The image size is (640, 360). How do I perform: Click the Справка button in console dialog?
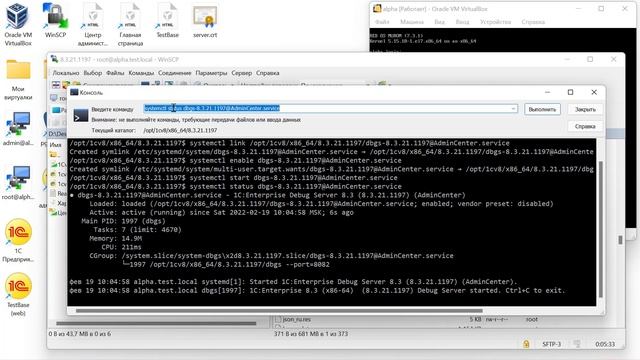click(x=585, y=127)
